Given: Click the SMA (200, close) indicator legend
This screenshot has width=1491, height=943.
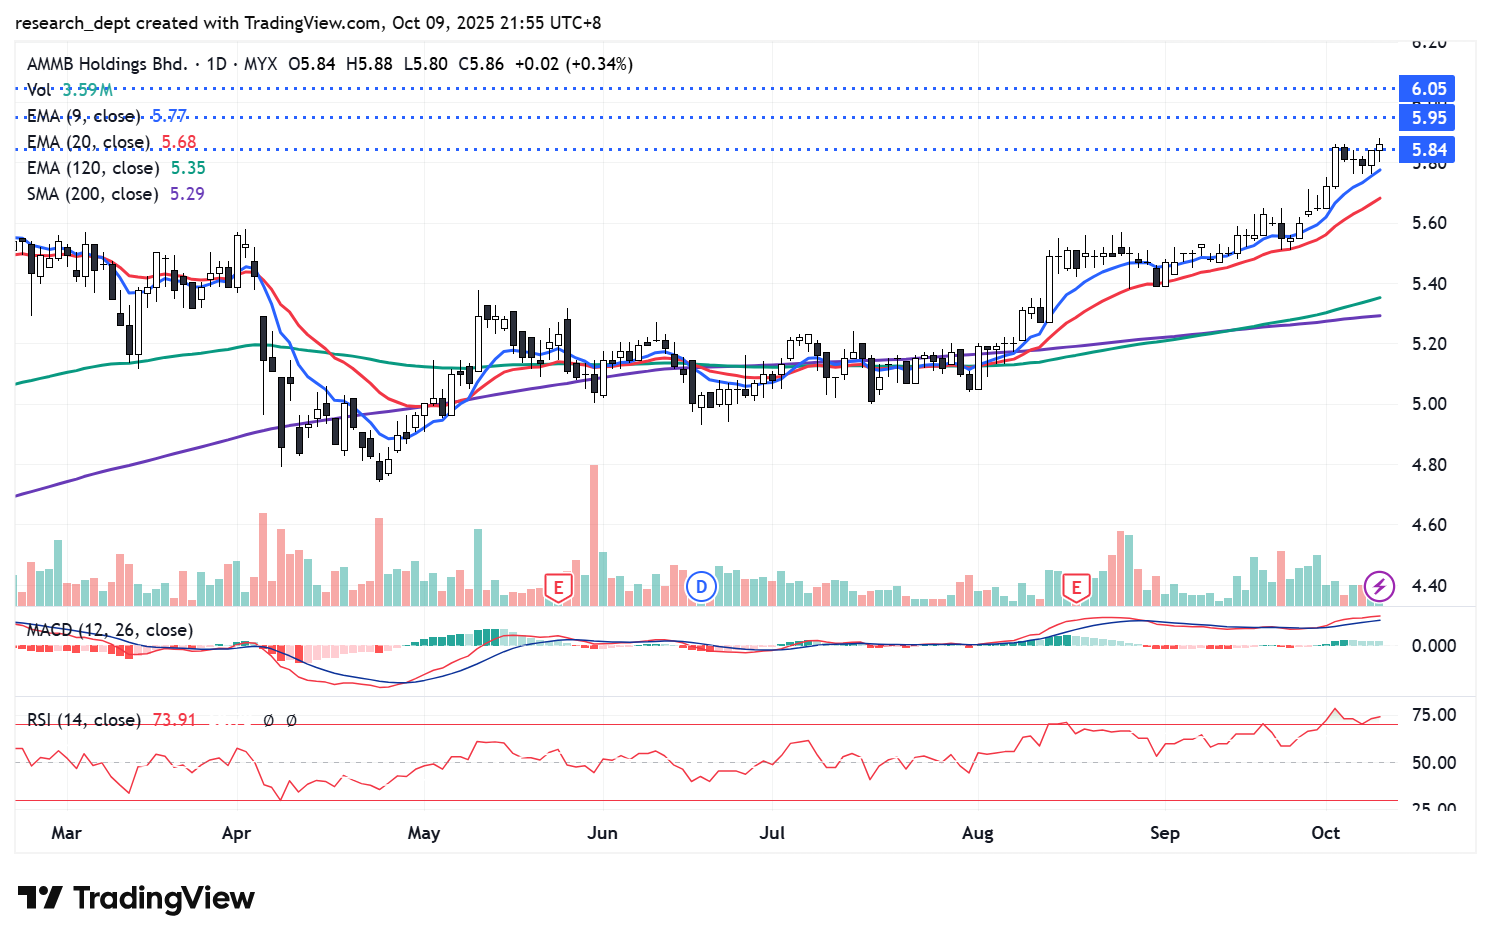Looking at the screenshot, I should point(92,194).
